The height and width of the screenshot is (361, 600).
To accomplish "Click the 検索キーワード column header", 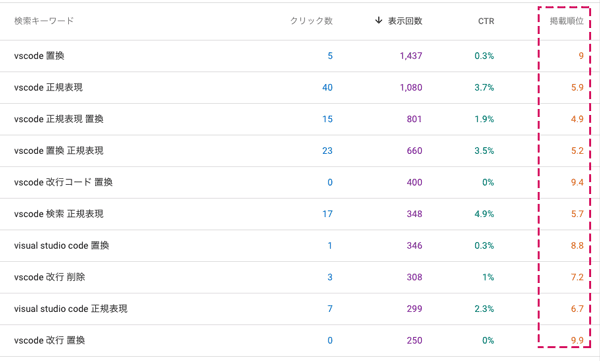I will [x=44, y=21].
